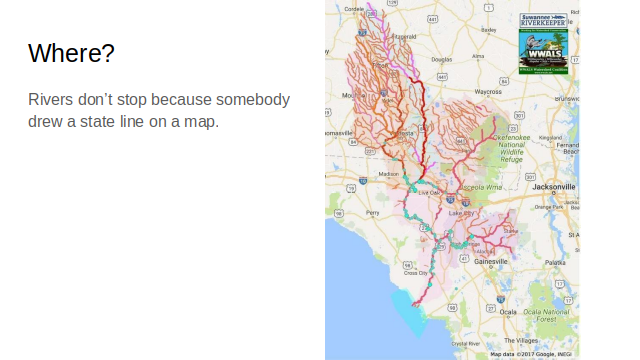Click the Lake City town label
This screenshot has width=640, height=360.
(461, 213)
